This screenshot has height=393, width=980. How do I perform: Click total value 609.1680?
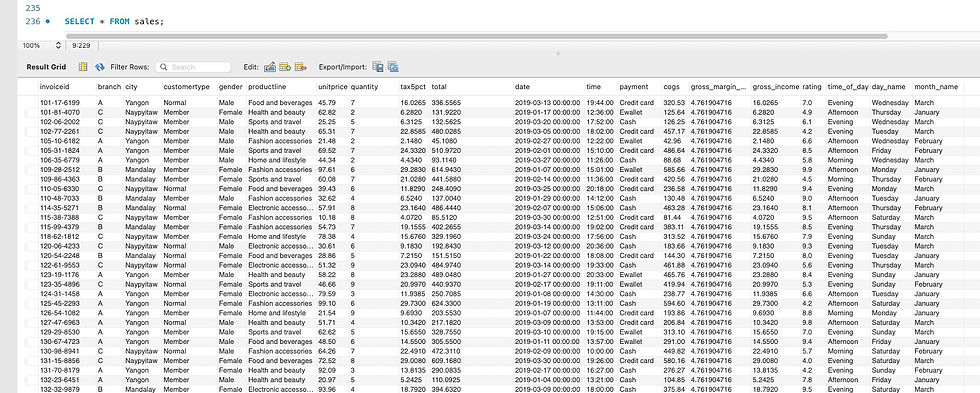(446, 361)
